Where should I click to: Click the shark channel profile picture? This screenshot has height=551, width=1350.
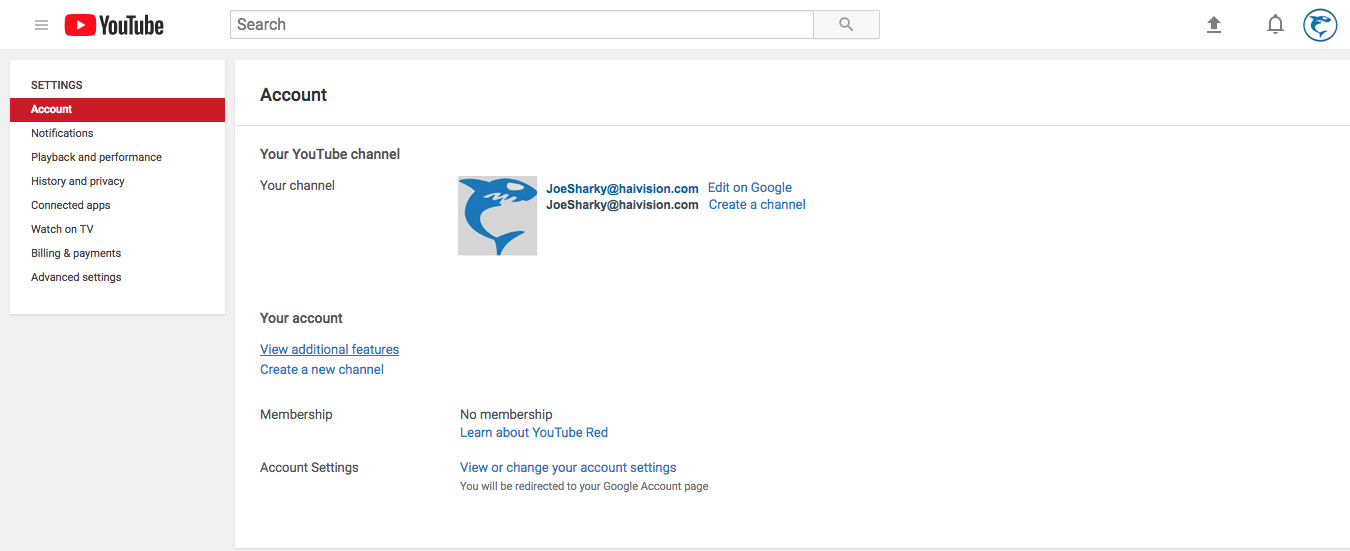click(x=497, y=216)
